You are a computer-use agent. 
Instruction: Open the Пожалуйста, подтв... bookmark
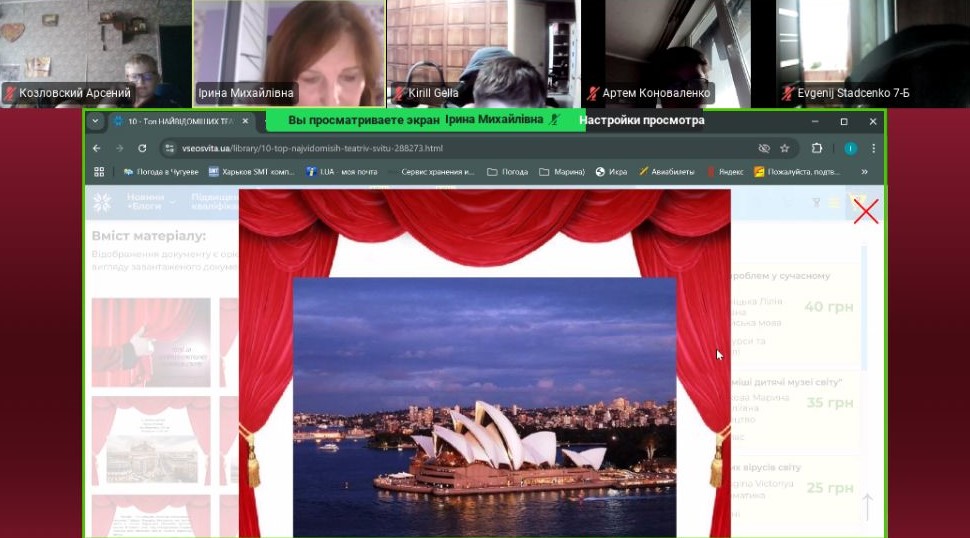(797, 172)
